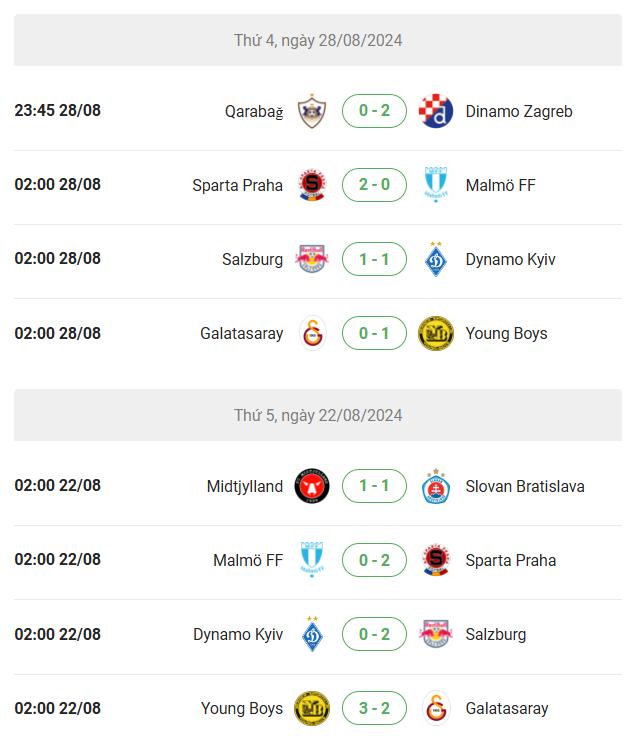Click the Malmö FF shield on 28/08
Viewport: 634px width, 750px height.
tap(435, 185)
